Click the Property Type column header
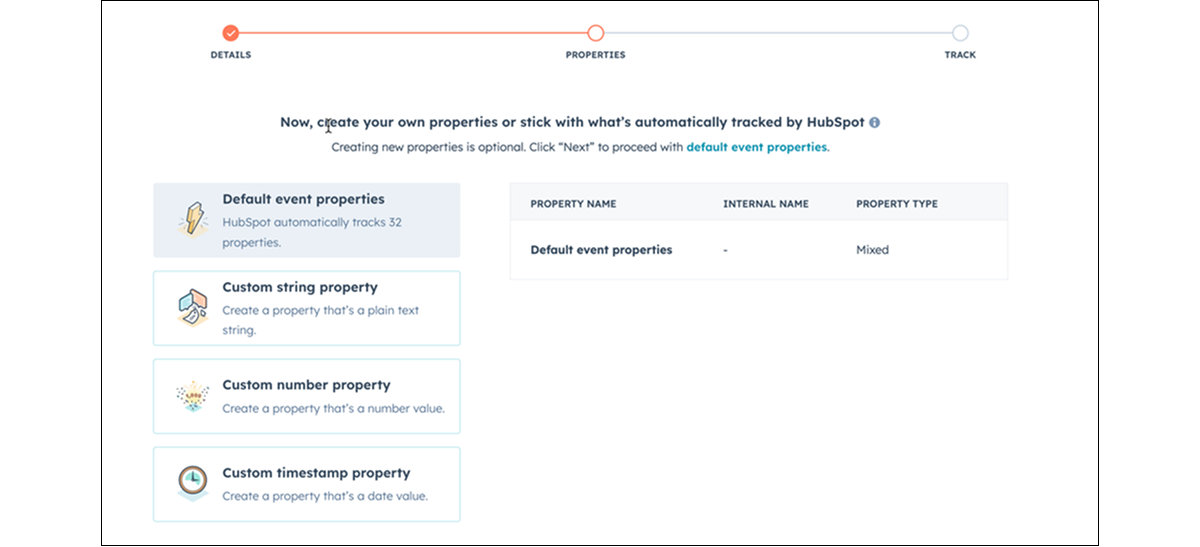This screenshot has height=547, width=1200. pyautogui.click(x=896, y=204)
